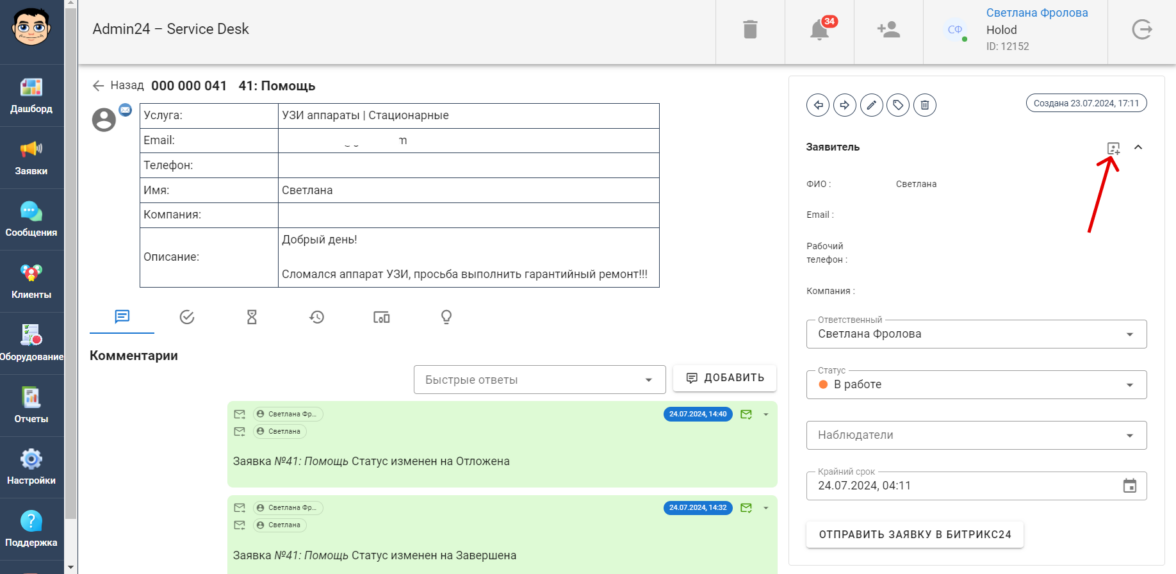The width and height of the screenshot is (1176, 574).
Task: Click the tag label icon
Action: point(899,104)
